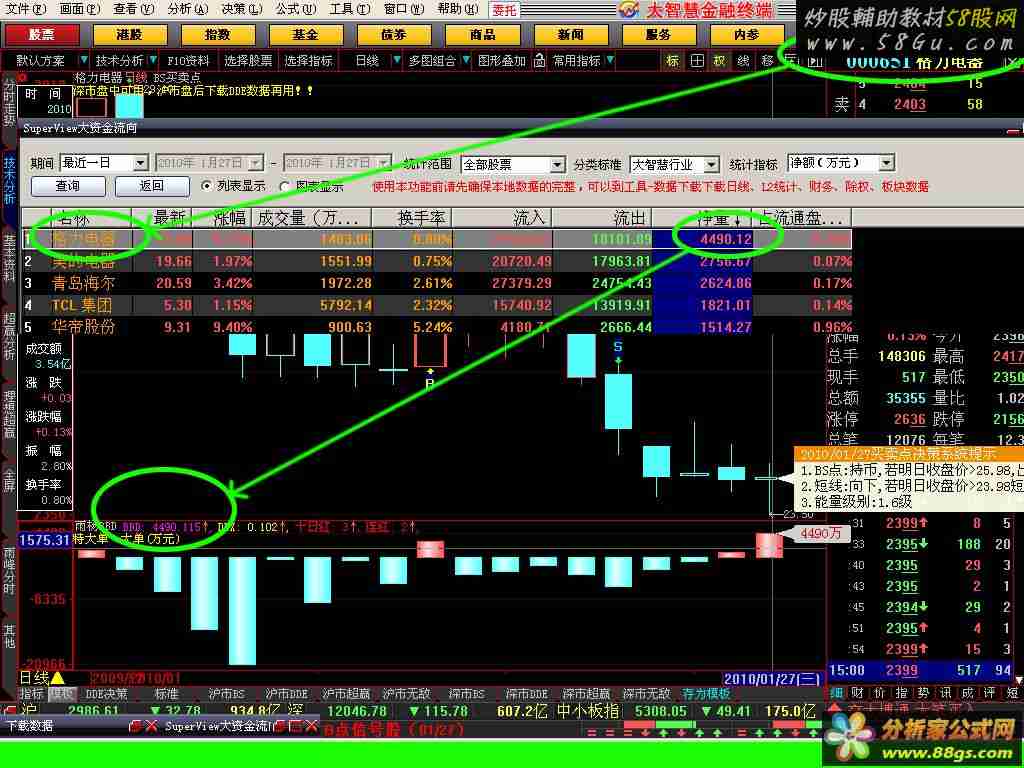Select the 沪市BS indicator tab
This screenshot has width=1024, height=768.
click(226, 694)
